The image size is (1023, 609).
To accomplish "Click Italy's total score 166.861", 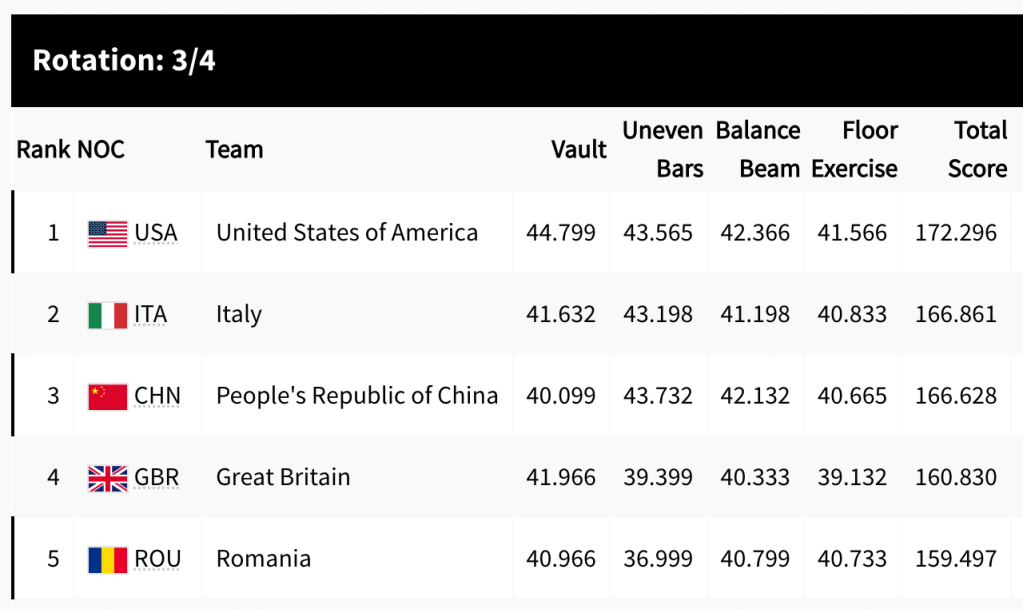I will pos(956,315).
